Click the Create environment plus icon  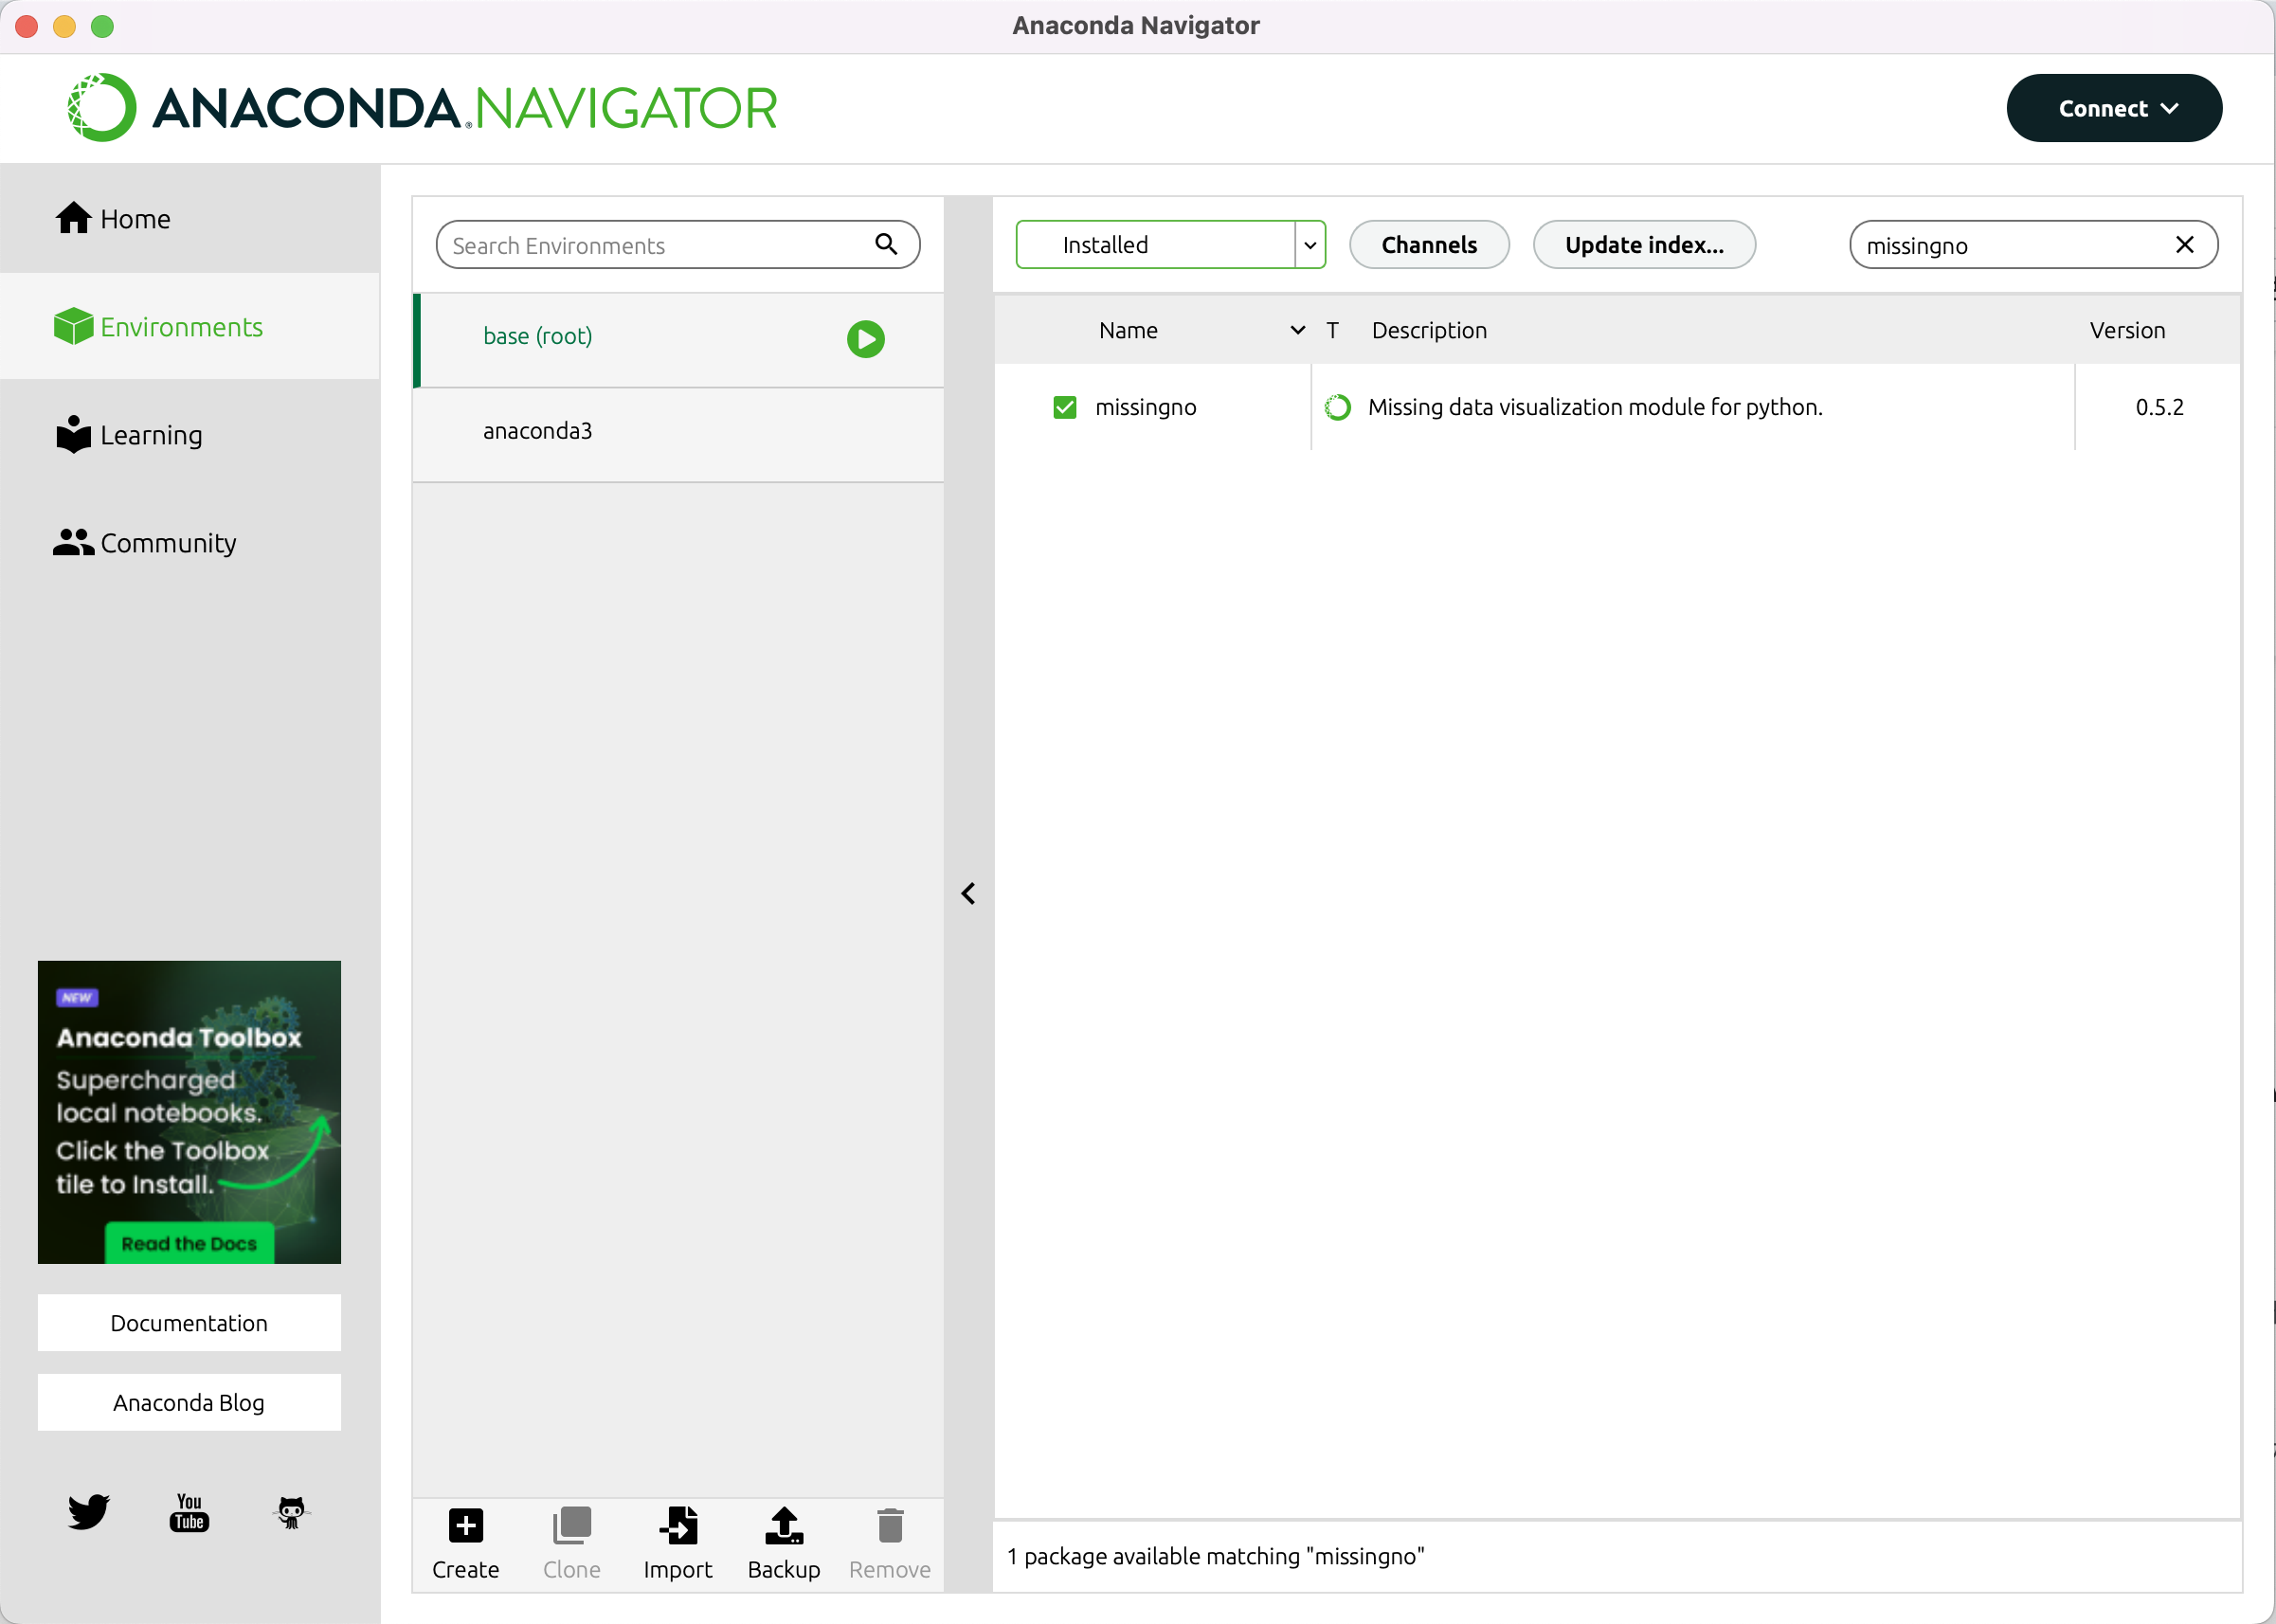(x=465, y=1526)
